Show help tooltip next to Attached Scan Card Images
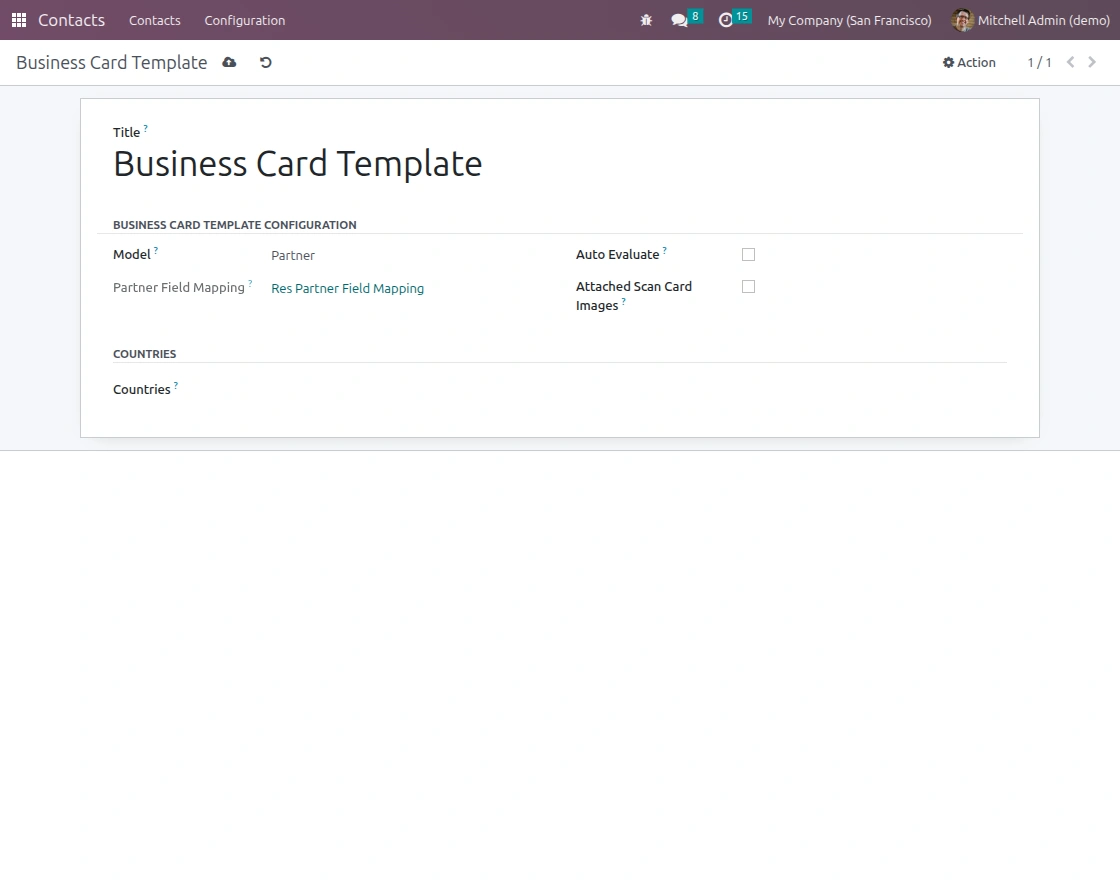This screenshot has width=1120, height=880. pyautogui.click(x=624, y=301)
